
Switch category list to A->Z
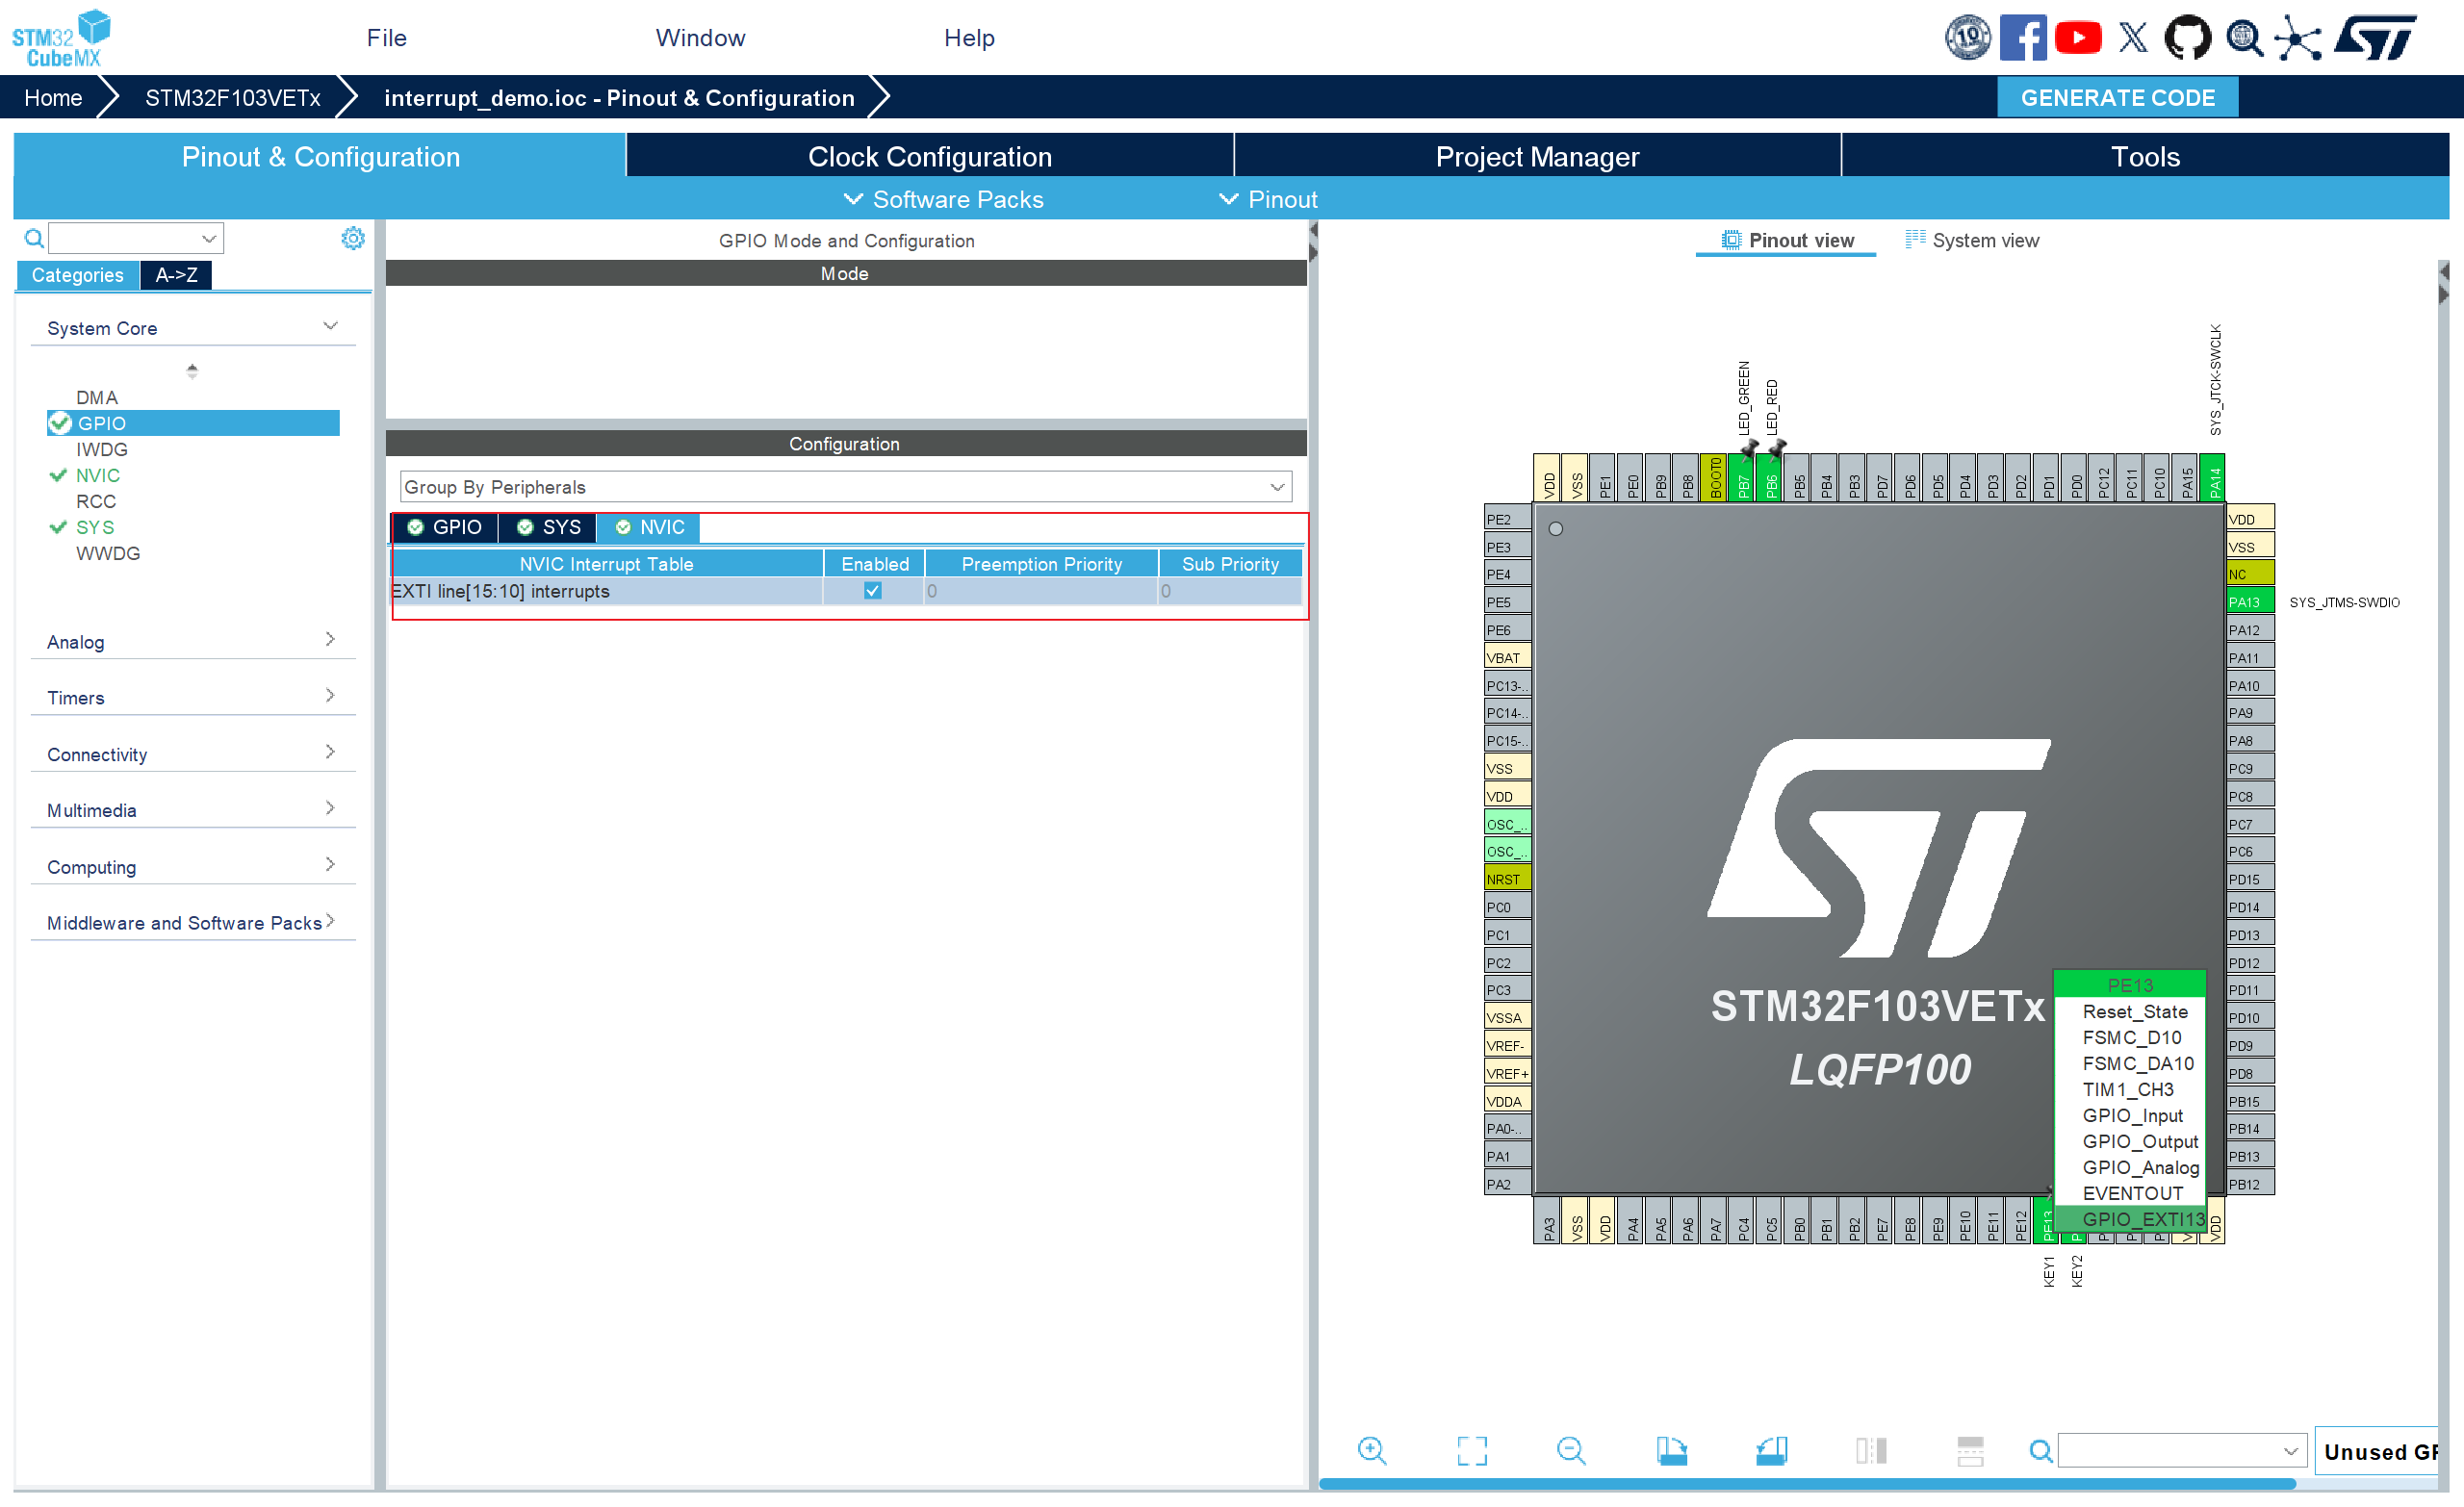pos(176,275)
